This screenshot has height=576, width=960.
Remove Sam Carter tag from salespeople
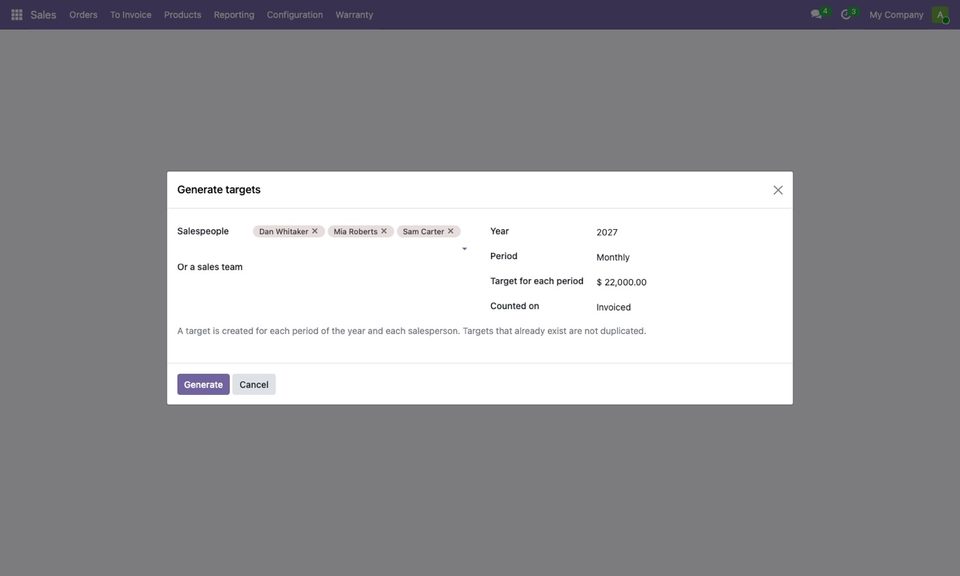451,231
